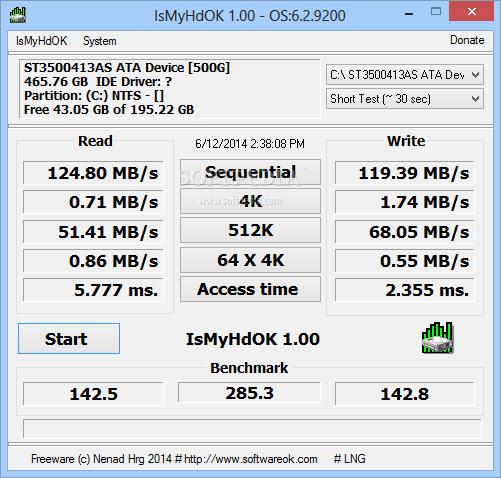Click the 6/12/2014 2:38:08 PM timestamp
This screenshot has height=478, width=501.
tap(250, 144)
